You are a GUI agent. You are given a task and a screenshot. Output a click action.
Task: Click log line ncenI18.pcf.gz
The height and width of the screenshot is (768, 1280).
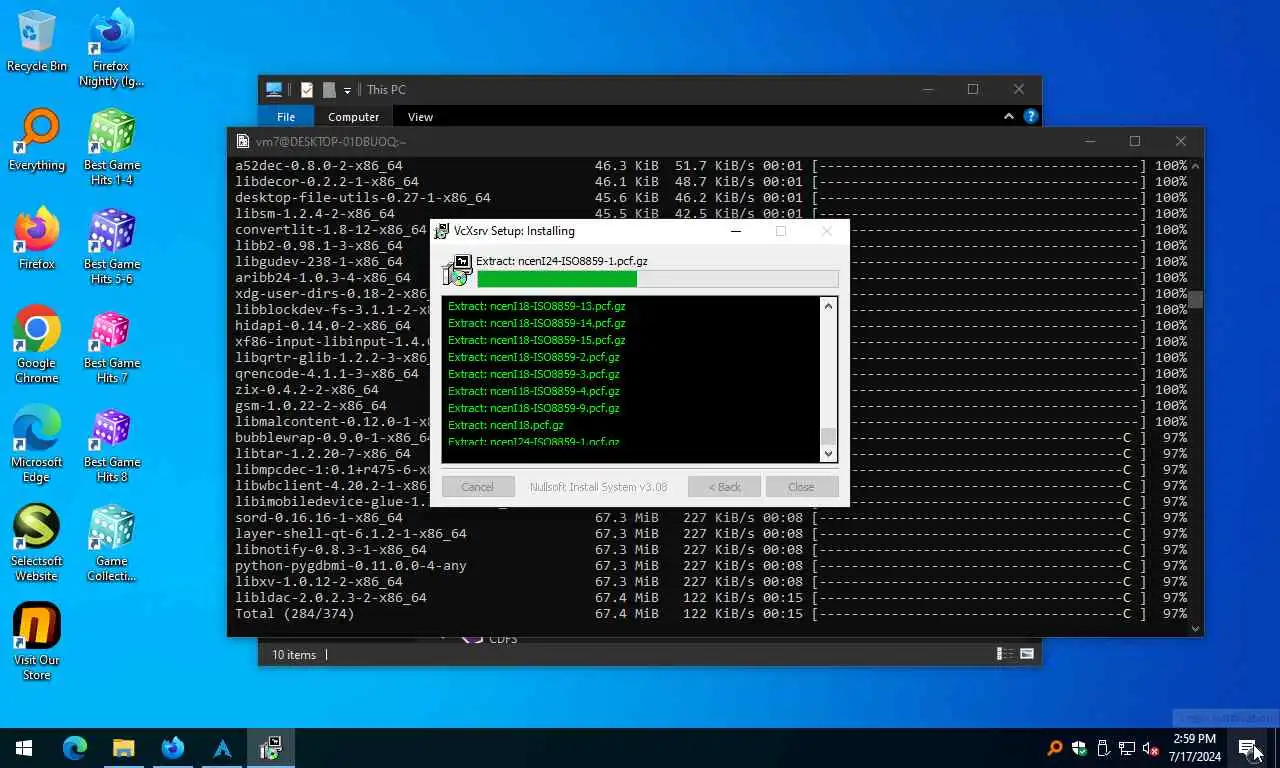[505, 425]
